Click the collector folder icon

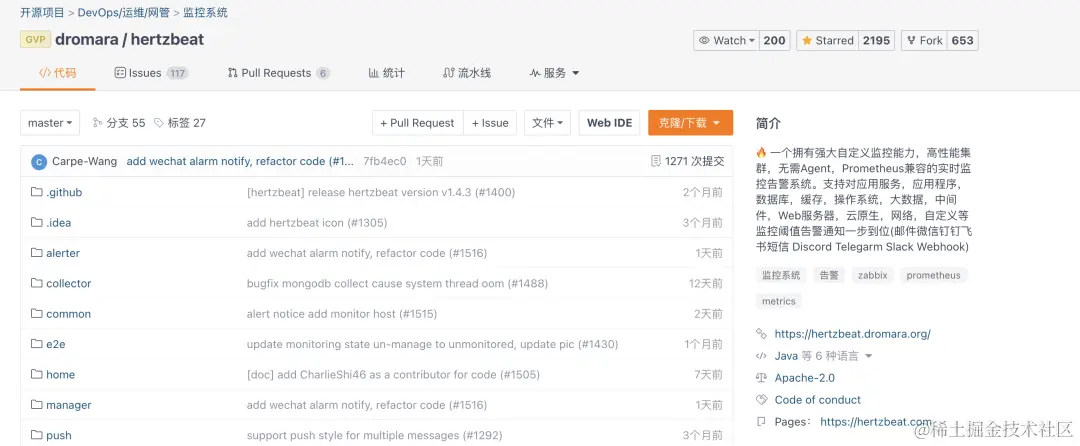pos(37,283)
